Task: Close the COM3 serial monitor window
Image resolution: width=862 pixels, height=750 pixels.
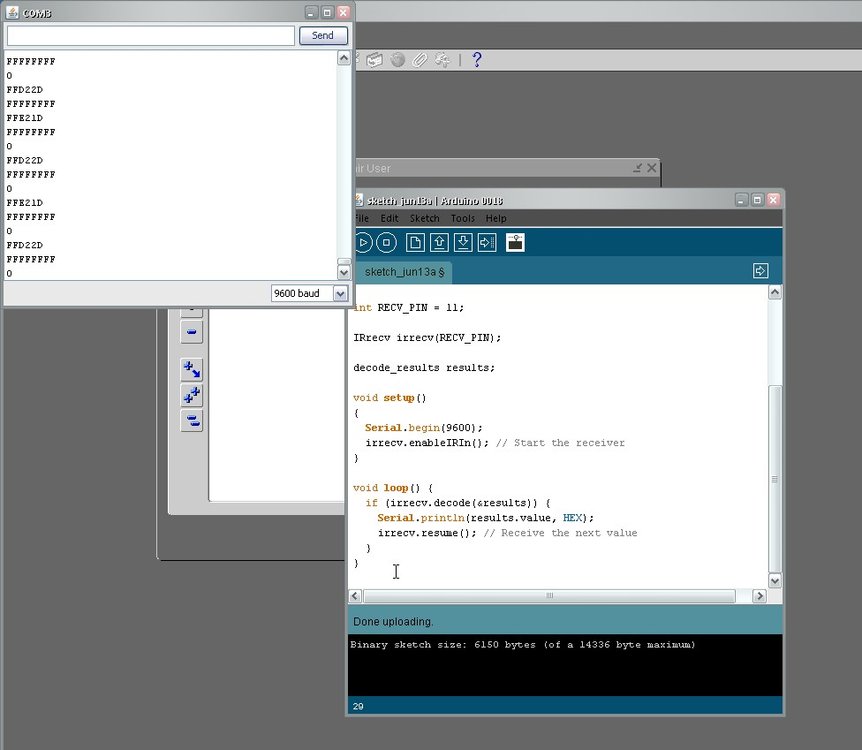Action: click(343, 12)
